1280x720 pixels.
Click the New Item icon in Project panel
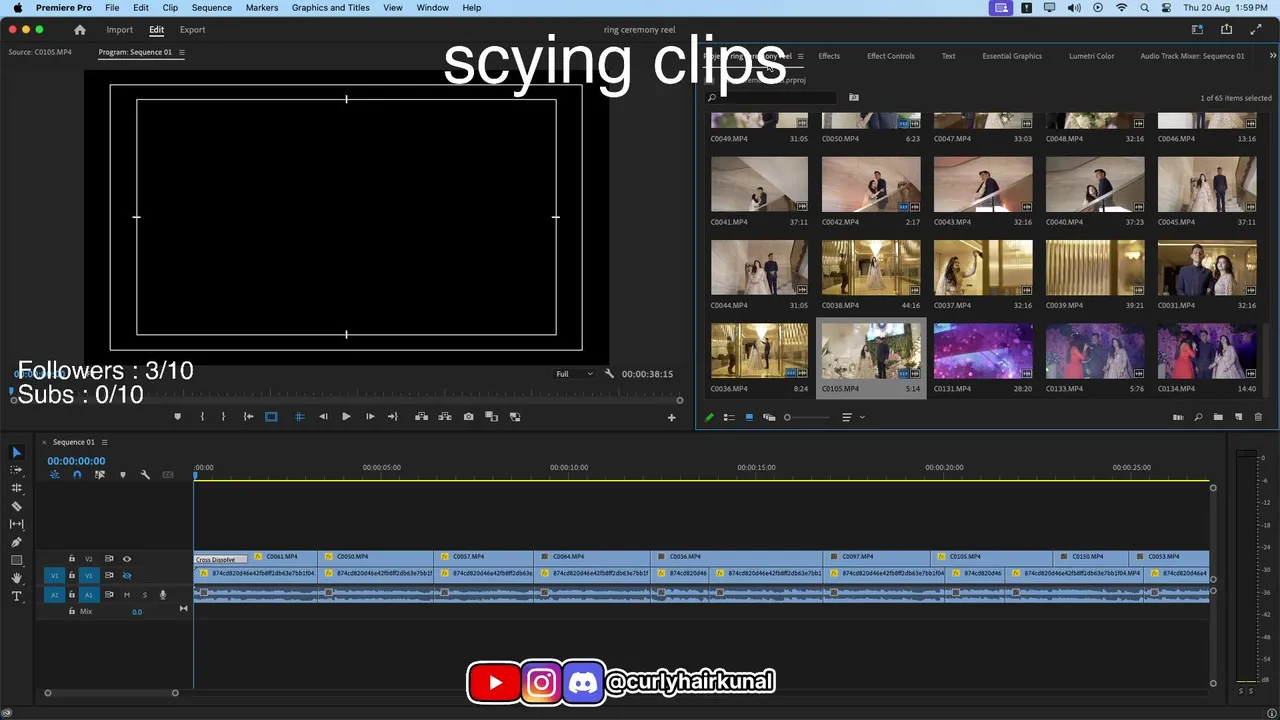coord(1238,417)
